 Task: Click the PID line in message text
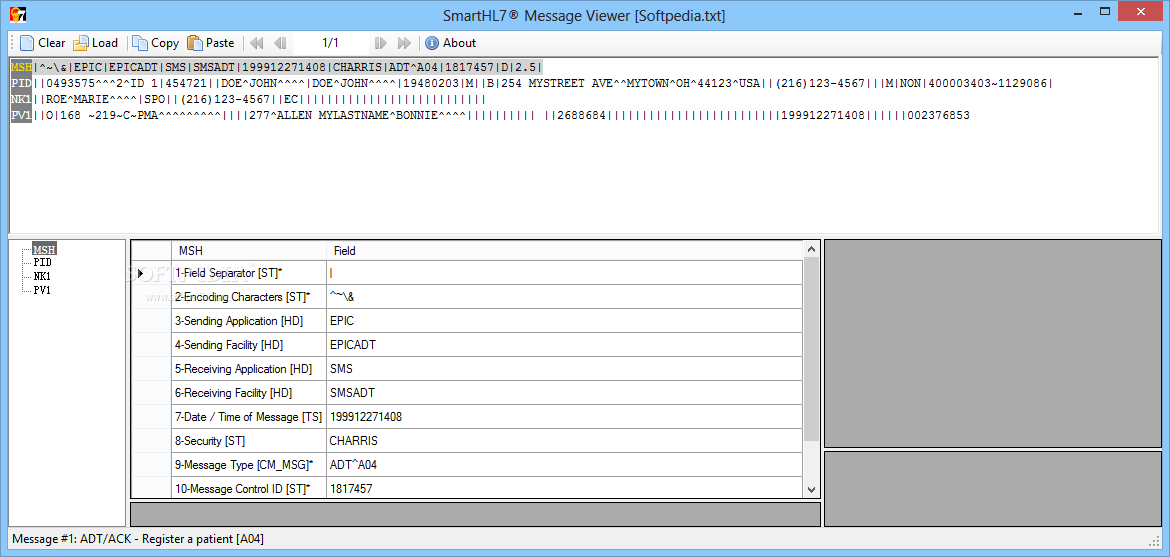click(x=532, y=83)
